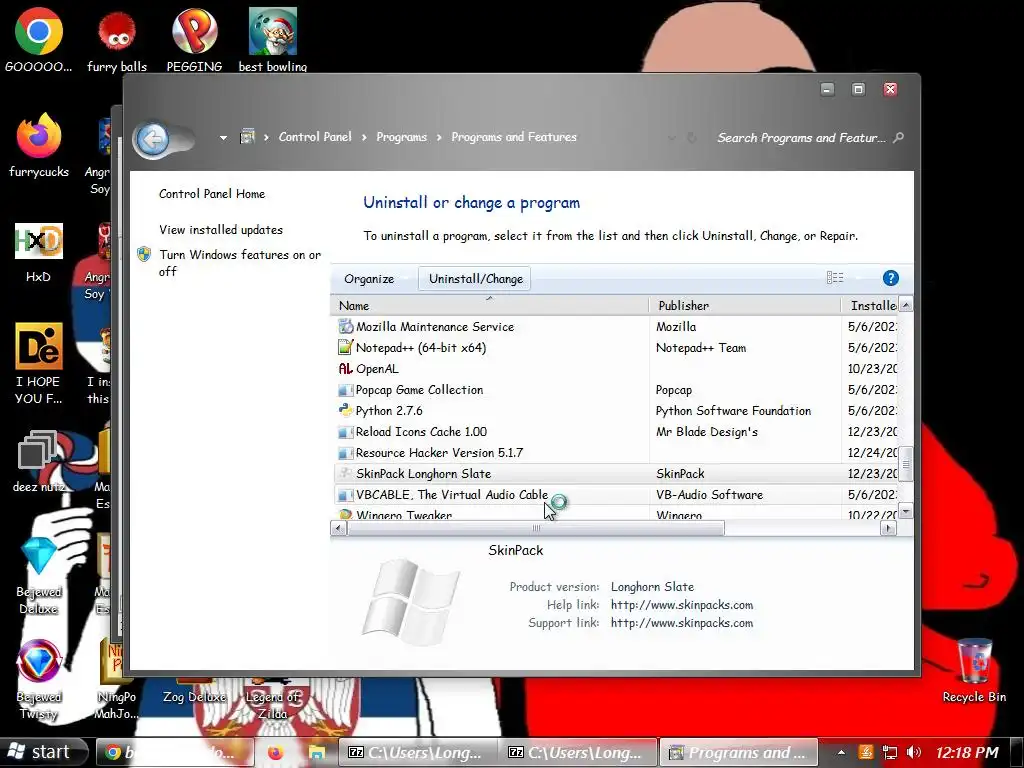Open the view options dropdown arrow
1024x768 pixels.
pyautogui.click(x=859, y=278)
